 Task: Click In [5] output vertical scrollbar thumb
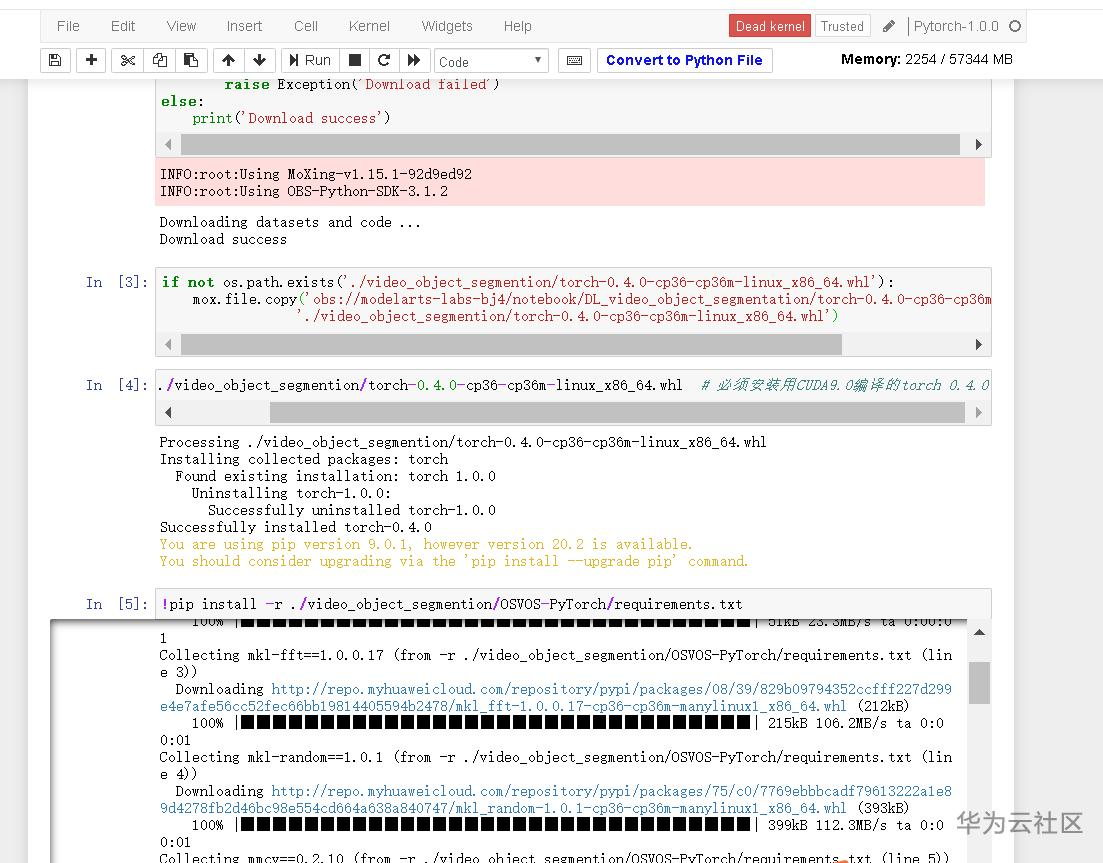[978, 683]
